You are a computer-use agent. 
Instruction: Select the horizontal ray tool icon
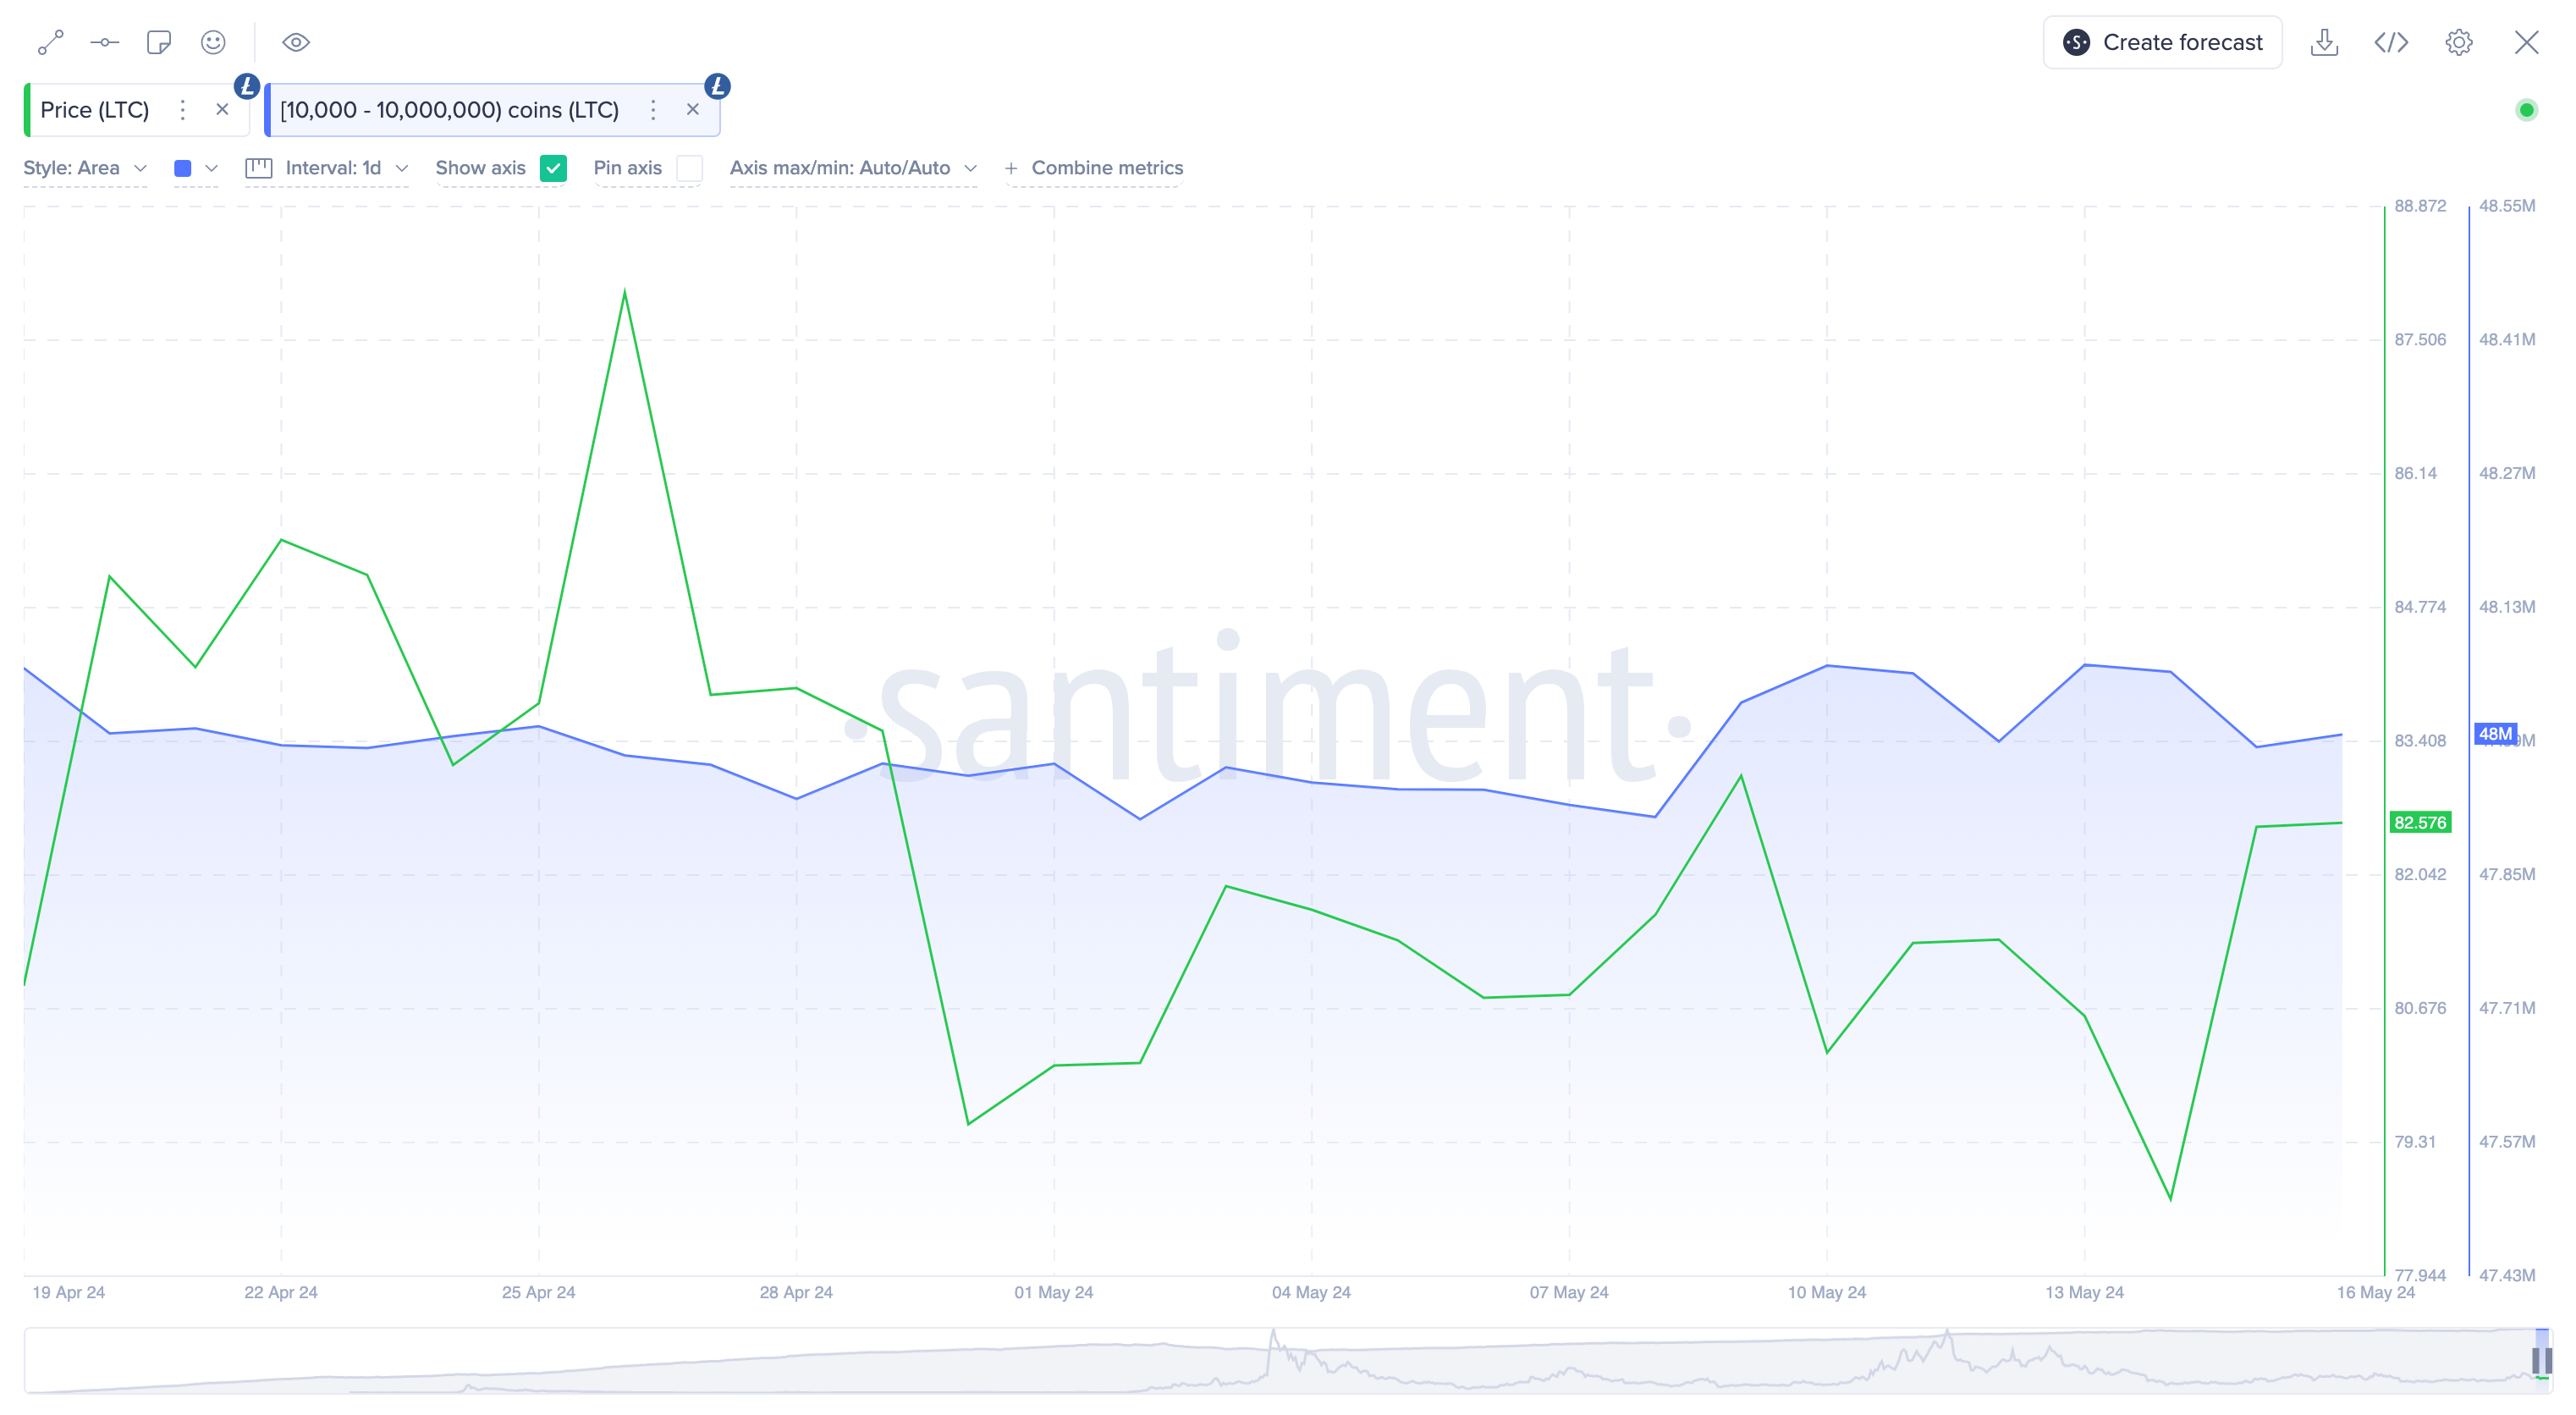click(x=104, y=42)
